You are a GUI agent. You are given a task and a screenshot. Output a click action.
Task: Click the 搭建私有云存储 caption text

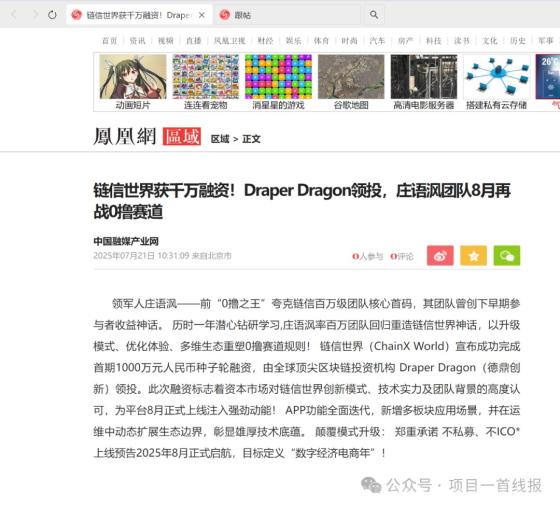[x=496, y=105]
